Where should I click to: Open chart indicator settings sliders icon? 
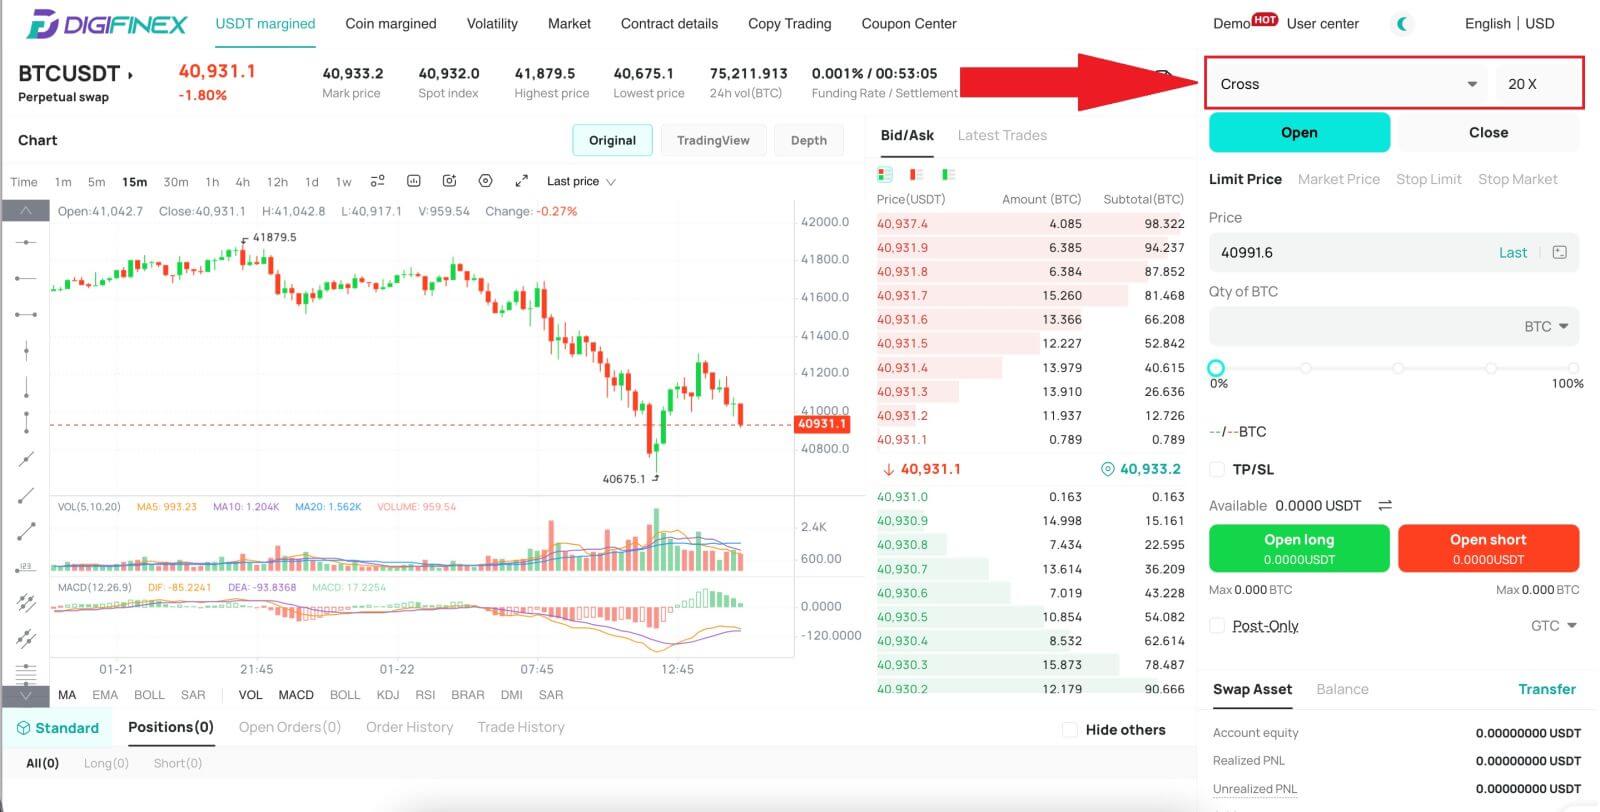pyautogui.click(x=377, y=181)
